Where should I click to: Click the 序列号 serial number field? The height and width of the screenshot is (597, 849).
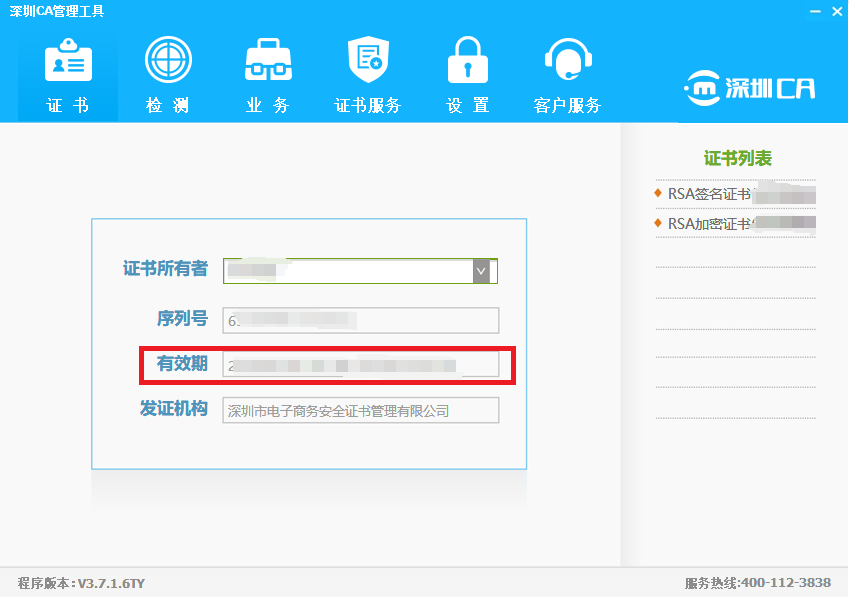(x=360, y=320)
